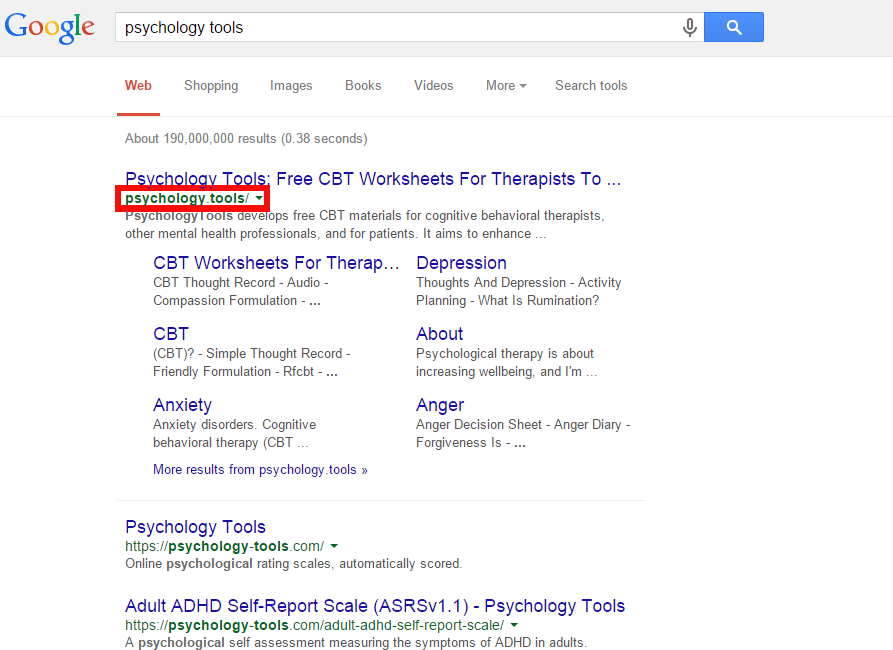Click the Google logo

[x=50, y=27]
